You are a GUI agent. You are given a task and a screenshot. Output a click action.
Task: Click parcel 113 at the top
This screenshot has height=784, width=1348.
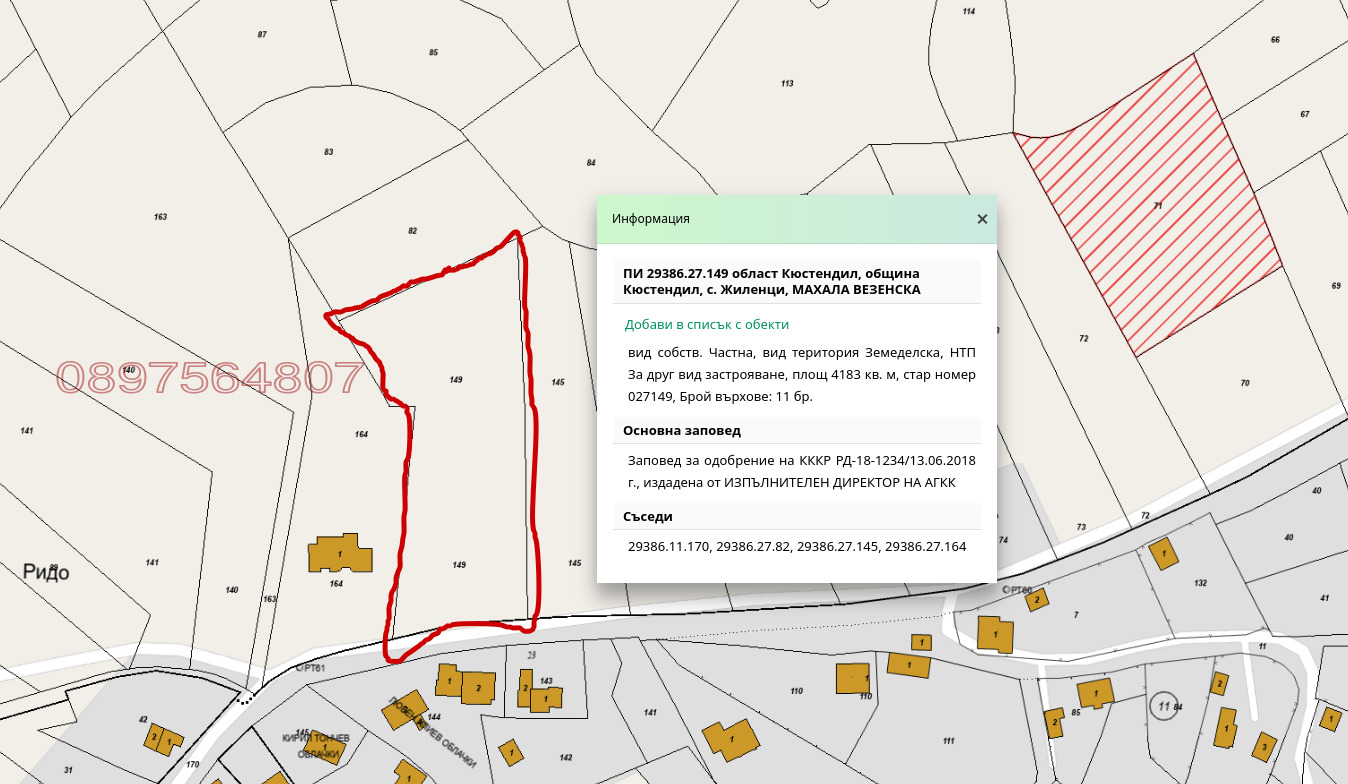pyautogui.click(x=786, y=84)
